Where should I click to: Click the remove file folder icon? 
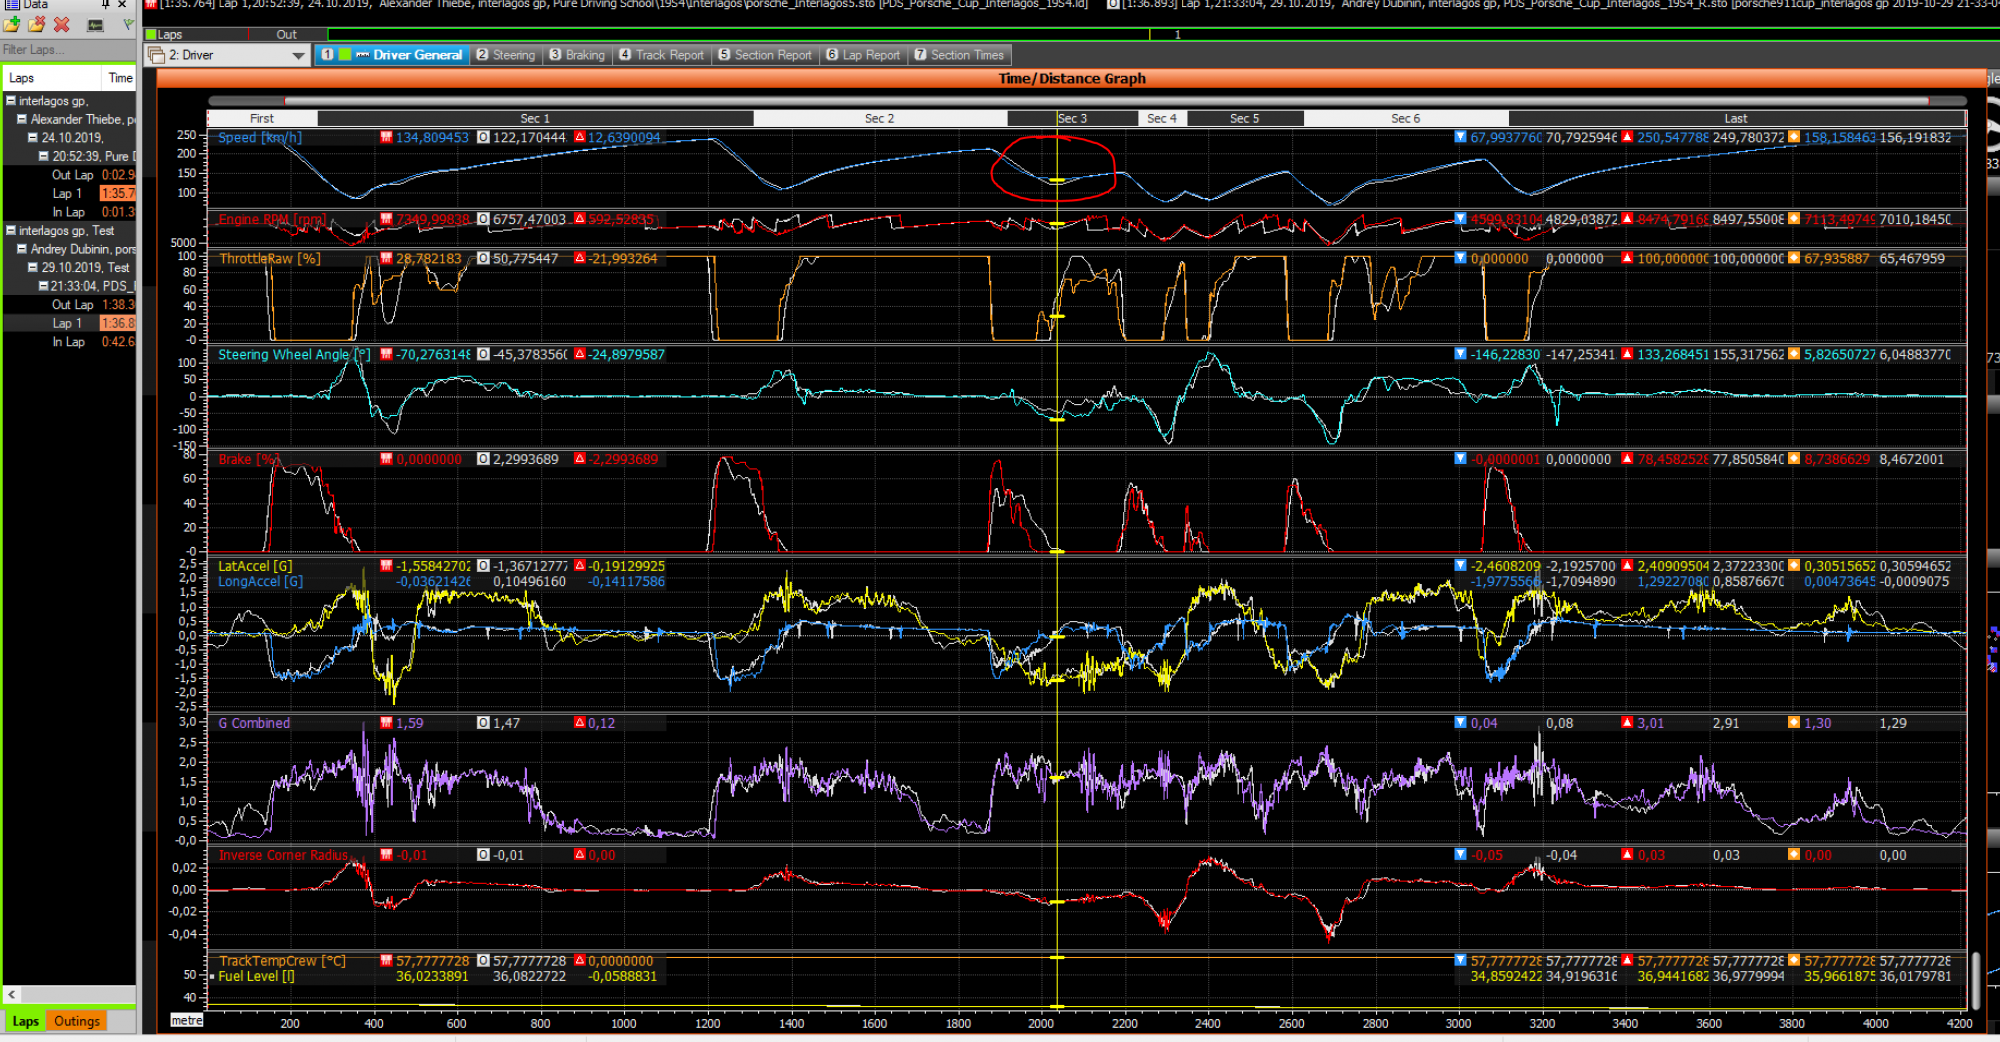click(x=36, y=24)
